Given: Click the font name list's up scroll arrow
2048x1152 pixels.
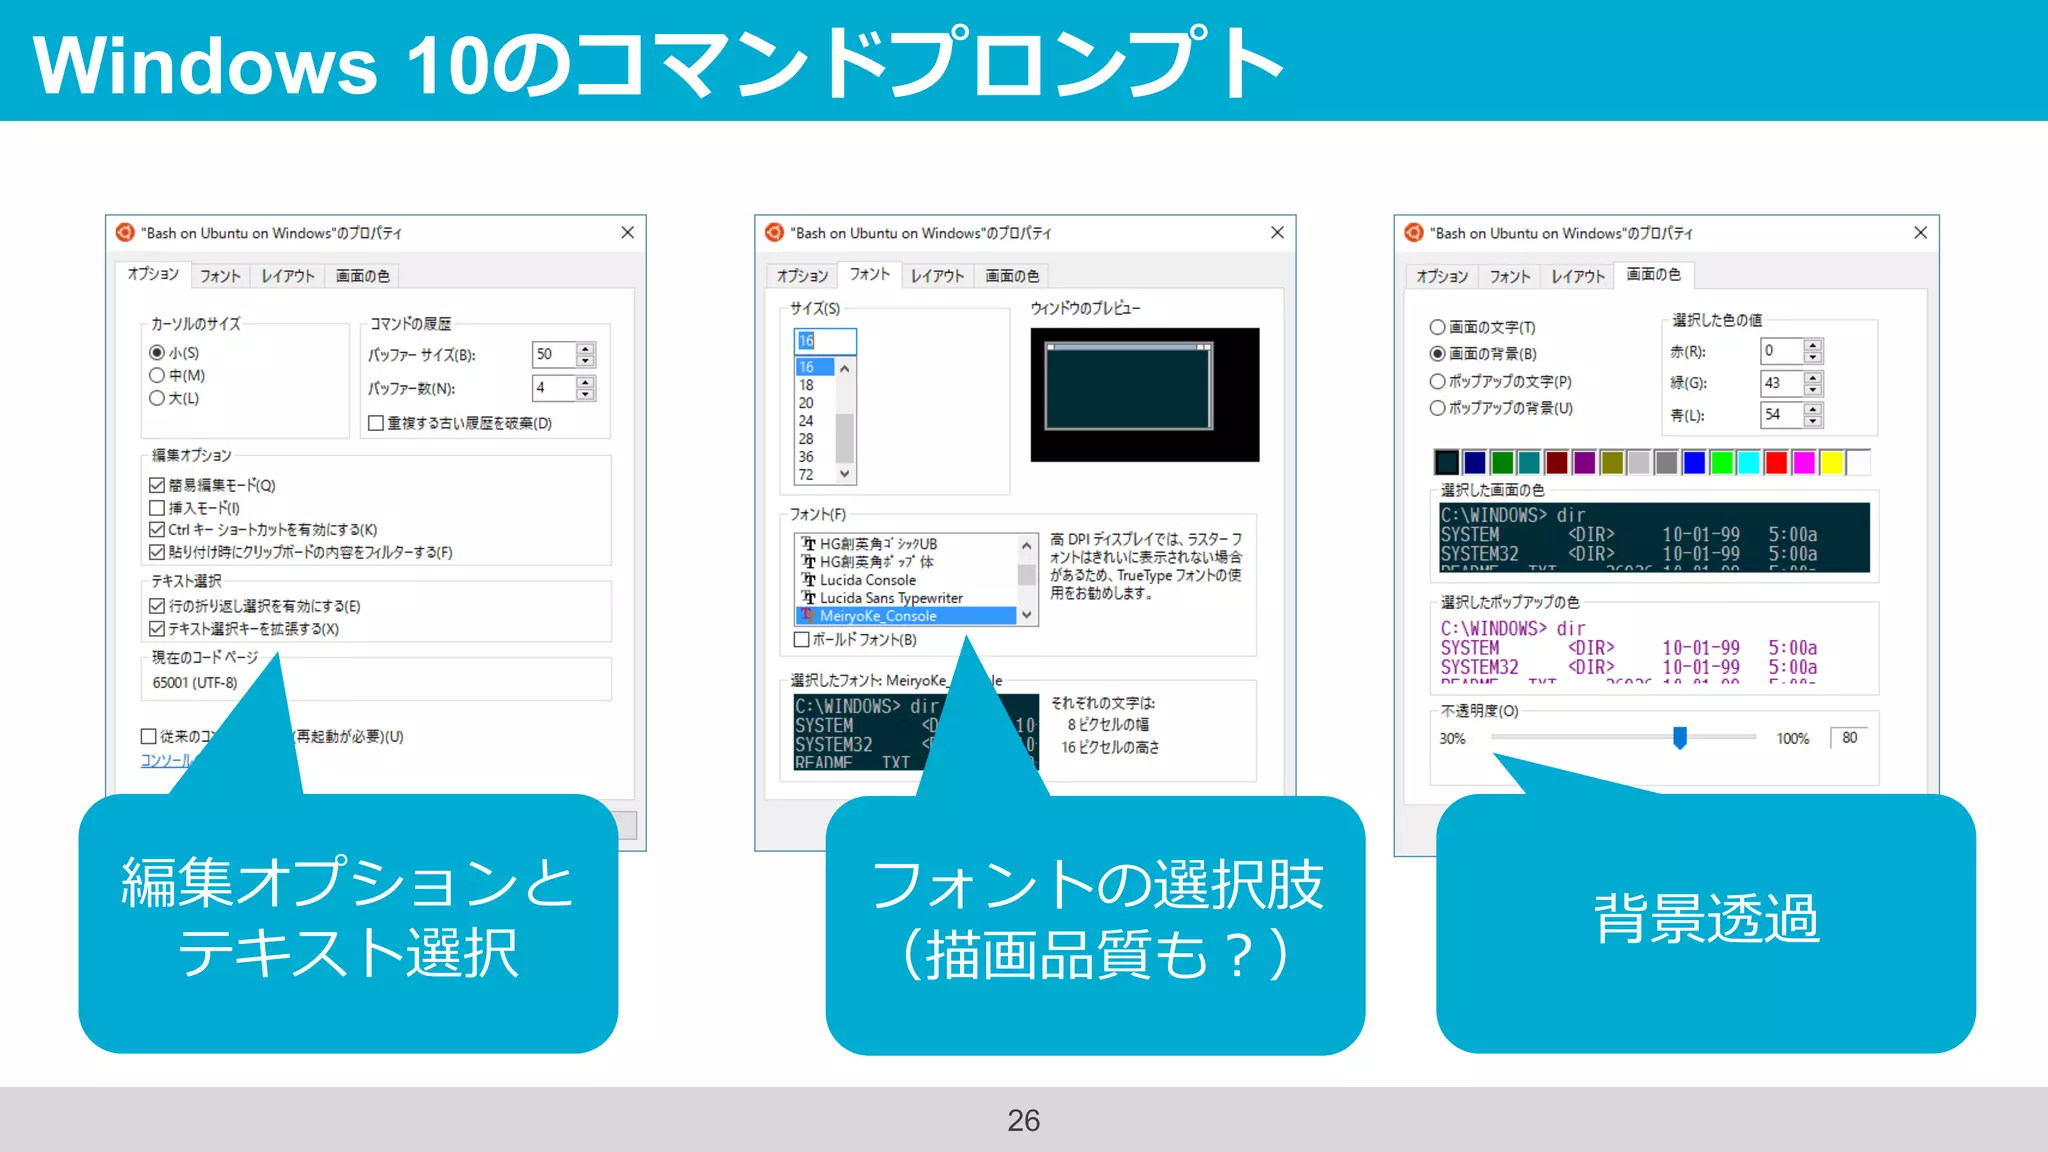Looking at the screenshot, I should tap(1026, 545).
